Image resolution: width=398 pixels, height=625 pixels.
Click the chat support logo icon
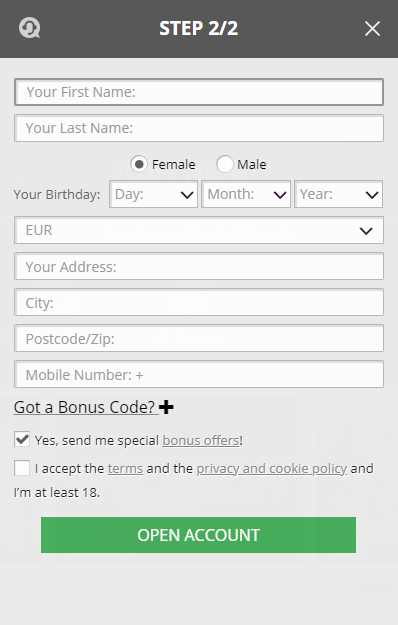tap(29, 28)
